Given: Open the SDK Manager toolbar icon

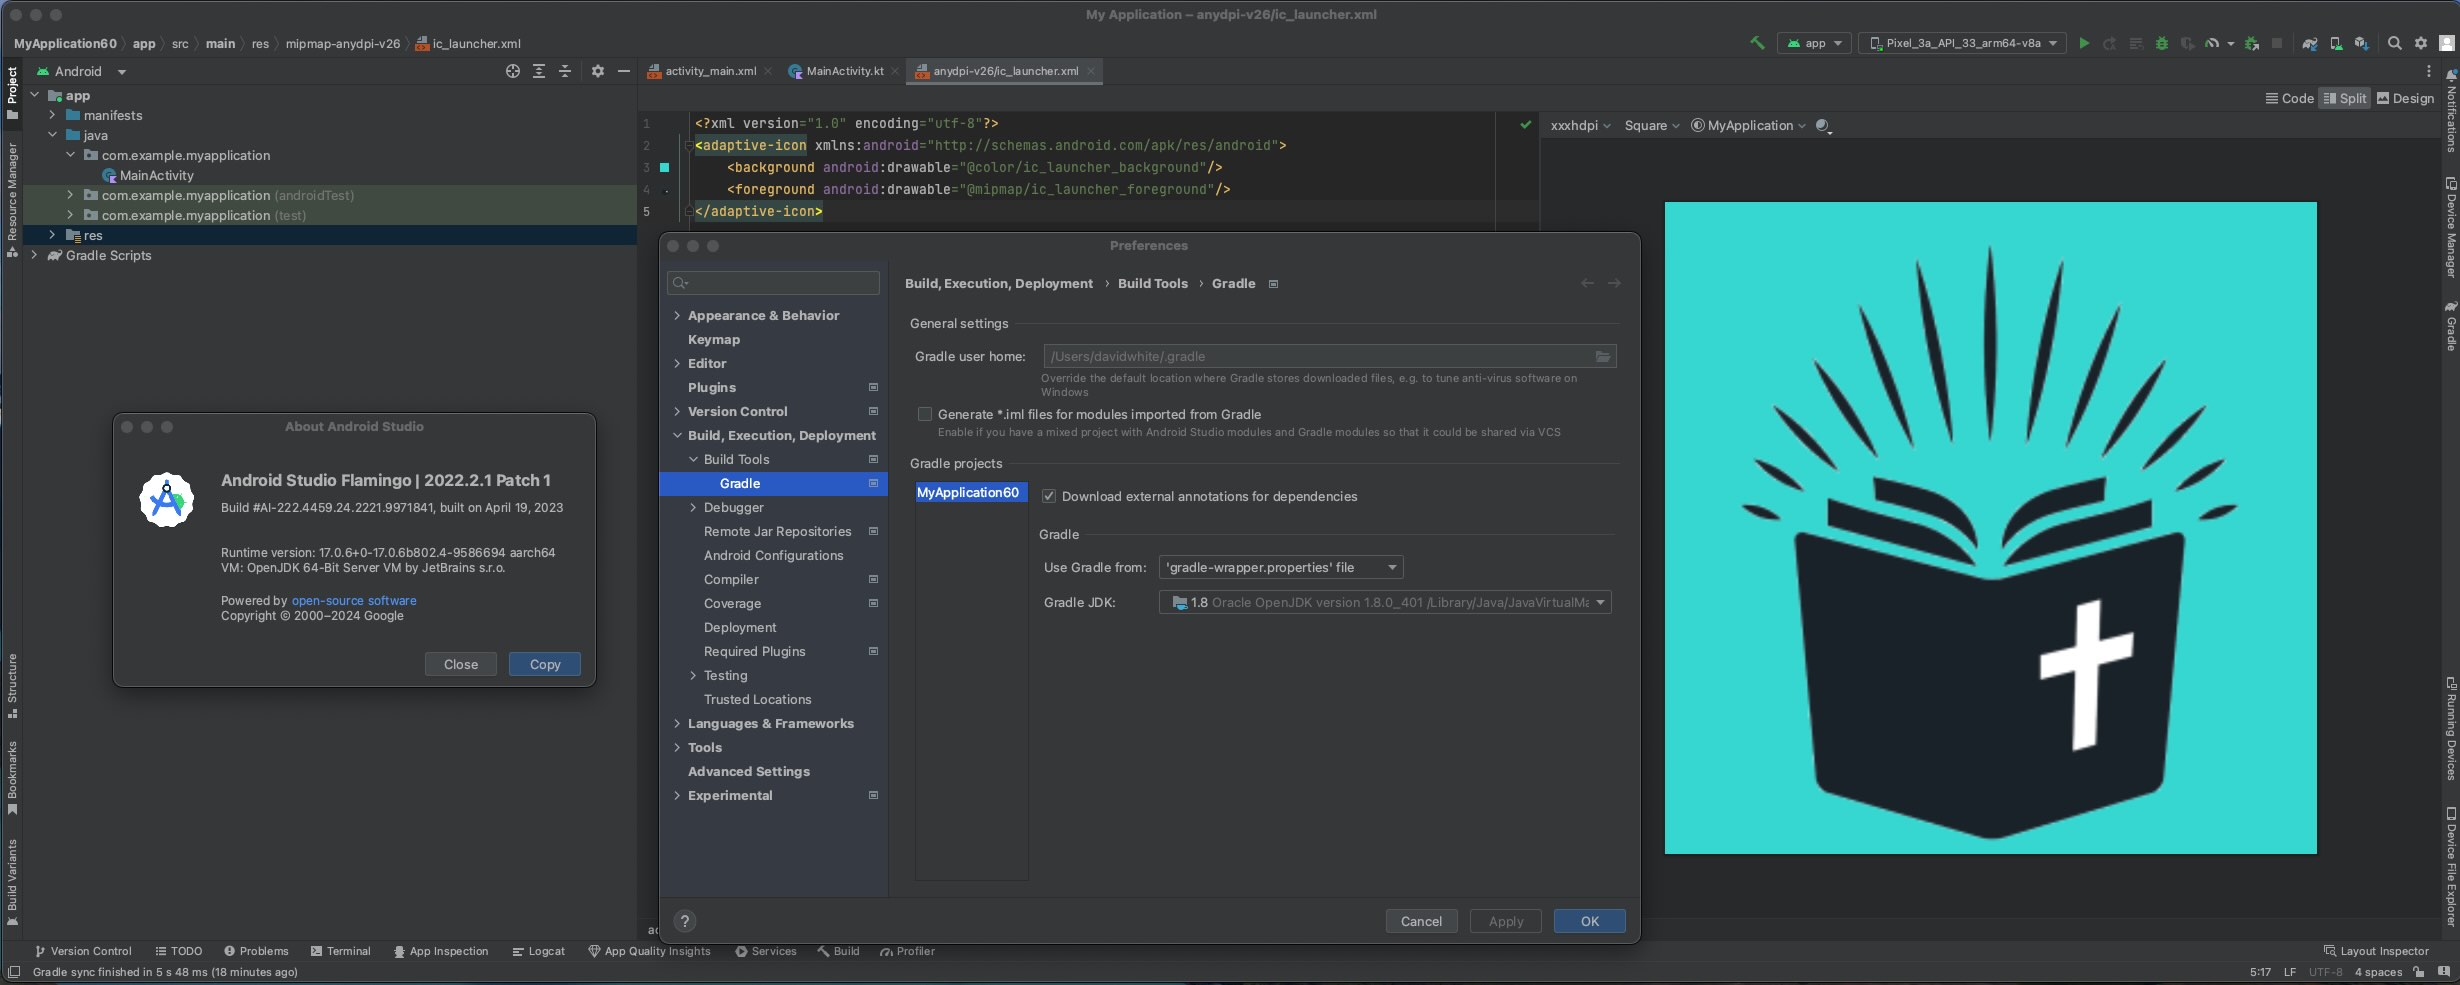Looking at the screenshot, I should pyautogui.click(x=2361, y=43).
